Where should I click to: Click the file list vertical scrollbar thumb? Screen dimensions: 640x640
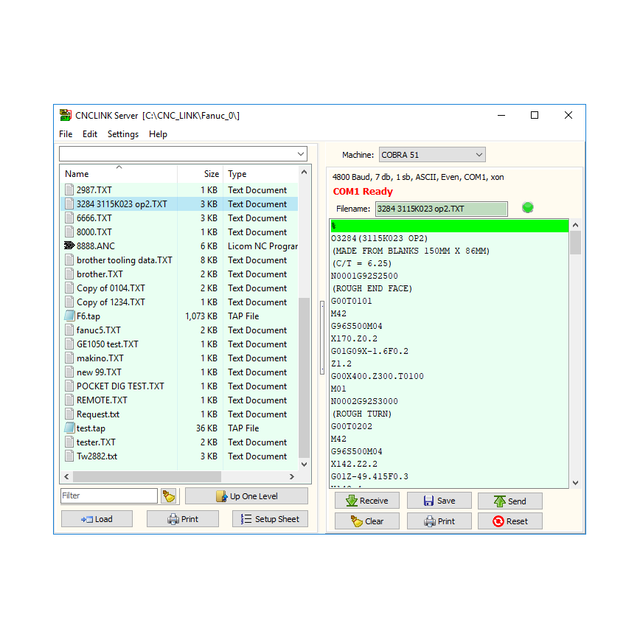304,378
